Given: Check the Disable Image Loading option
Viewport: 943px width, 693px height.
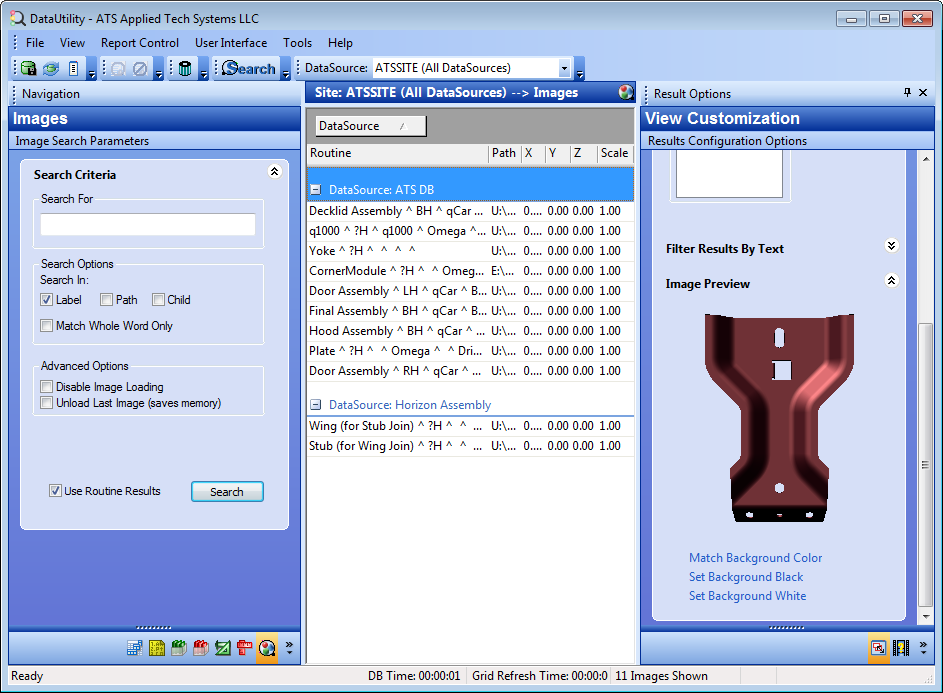Looking at the screenshot, I should (x=47, y=387).
